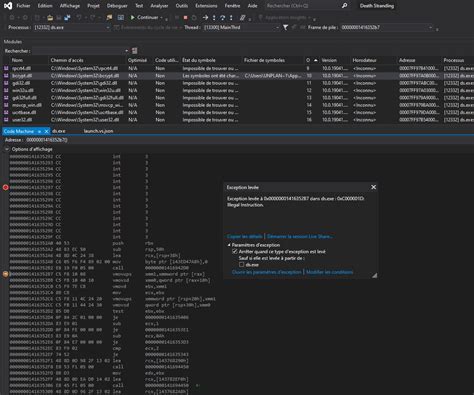Sort by État du symbole column header
This screenshot has width=474, height=395.
[199, 60]
